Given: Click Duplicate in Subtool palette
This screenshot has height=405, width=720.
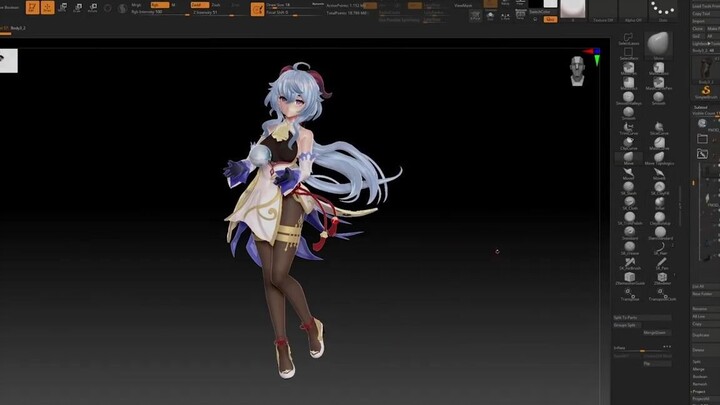Looking at the screenshot, I should tap(706, 335).
